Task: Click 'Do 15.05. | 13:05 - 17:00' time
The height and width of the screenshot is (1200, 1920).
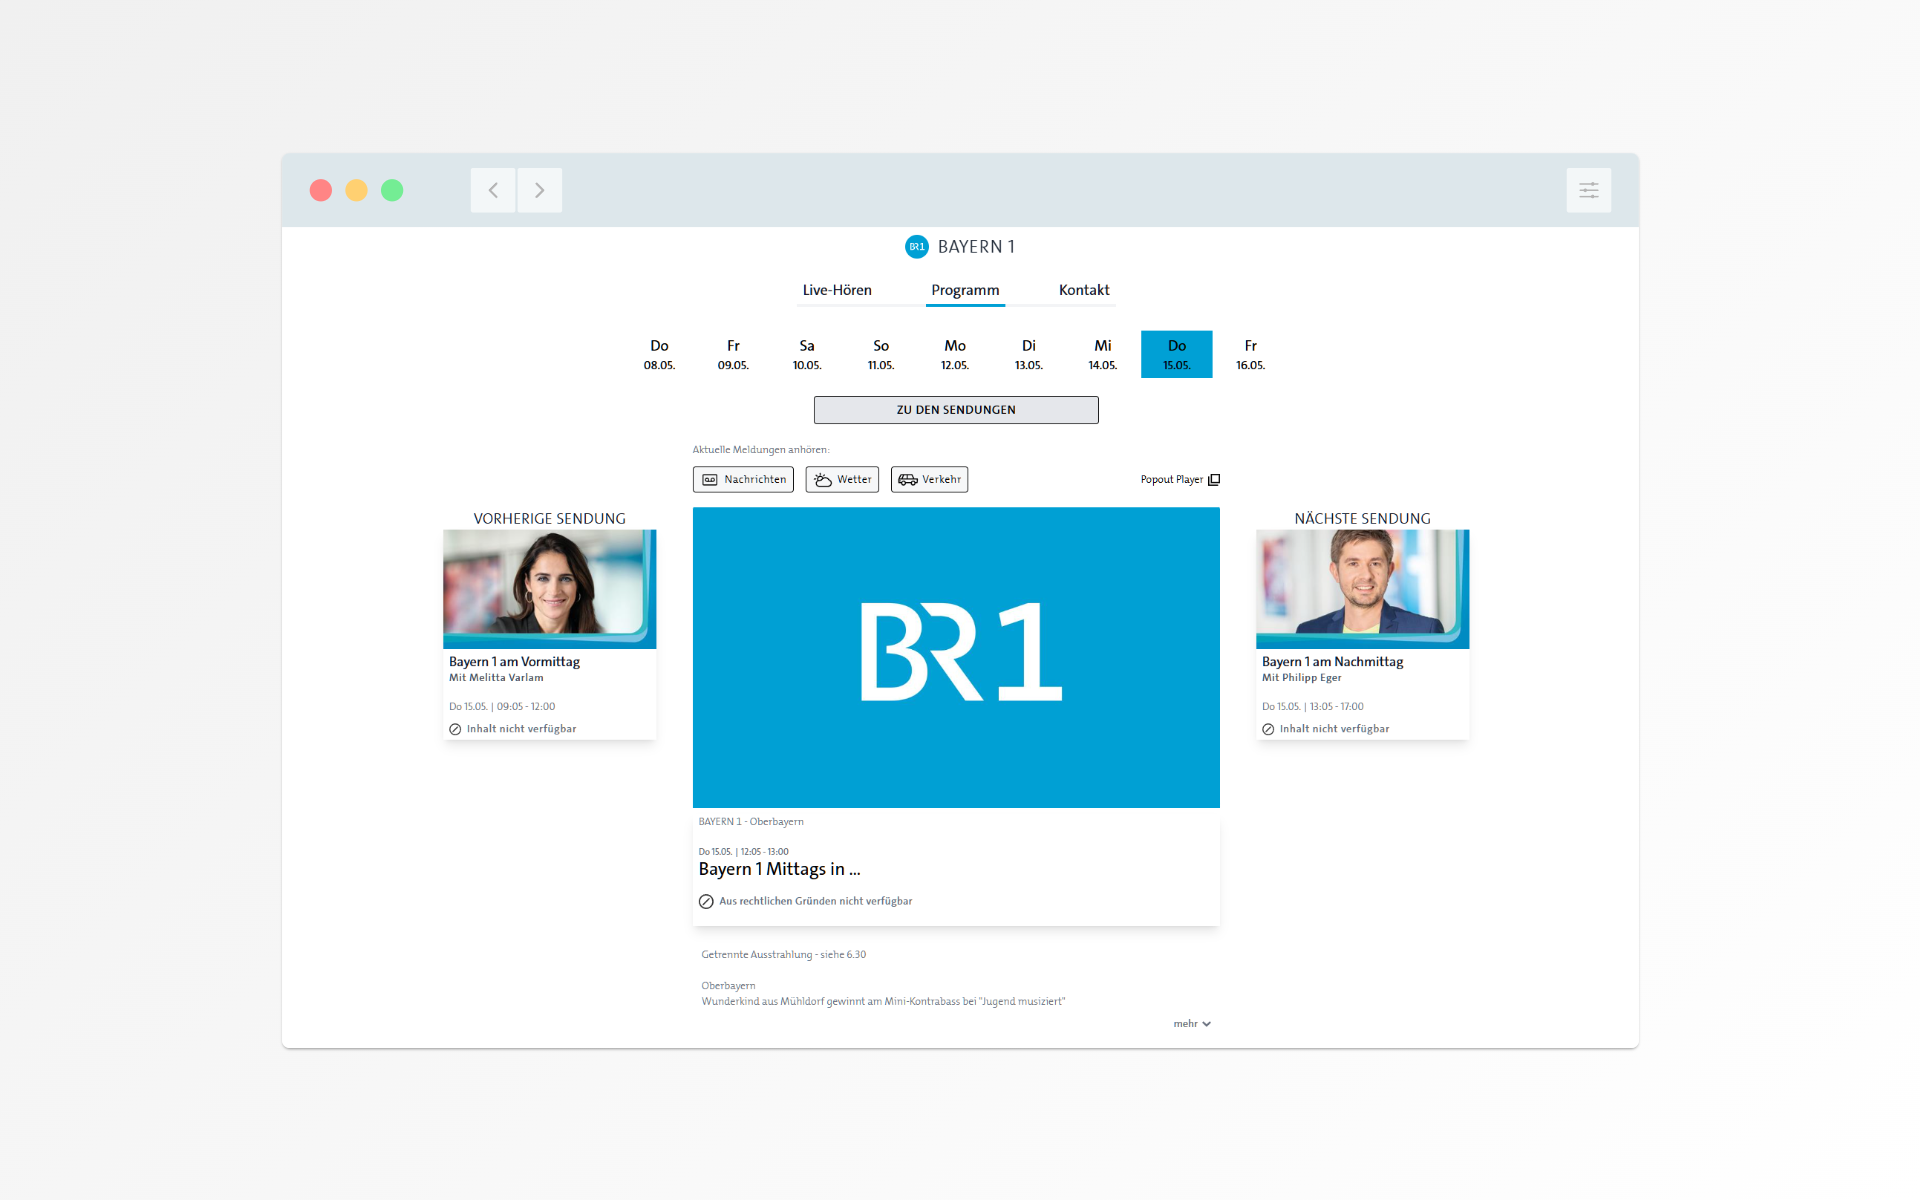Action: click(1312, 707)
